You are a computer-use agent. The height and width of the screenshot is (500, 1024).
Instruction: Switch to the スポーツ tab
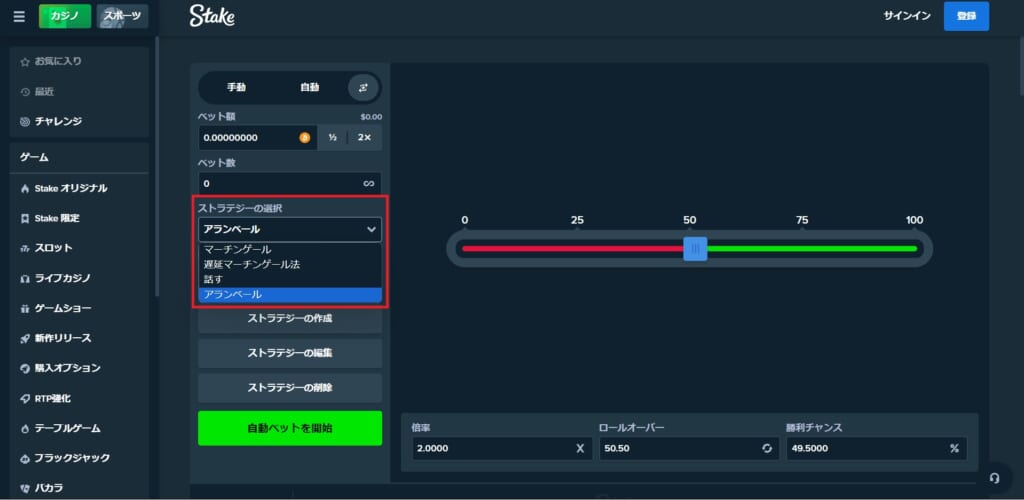[122, 16]
